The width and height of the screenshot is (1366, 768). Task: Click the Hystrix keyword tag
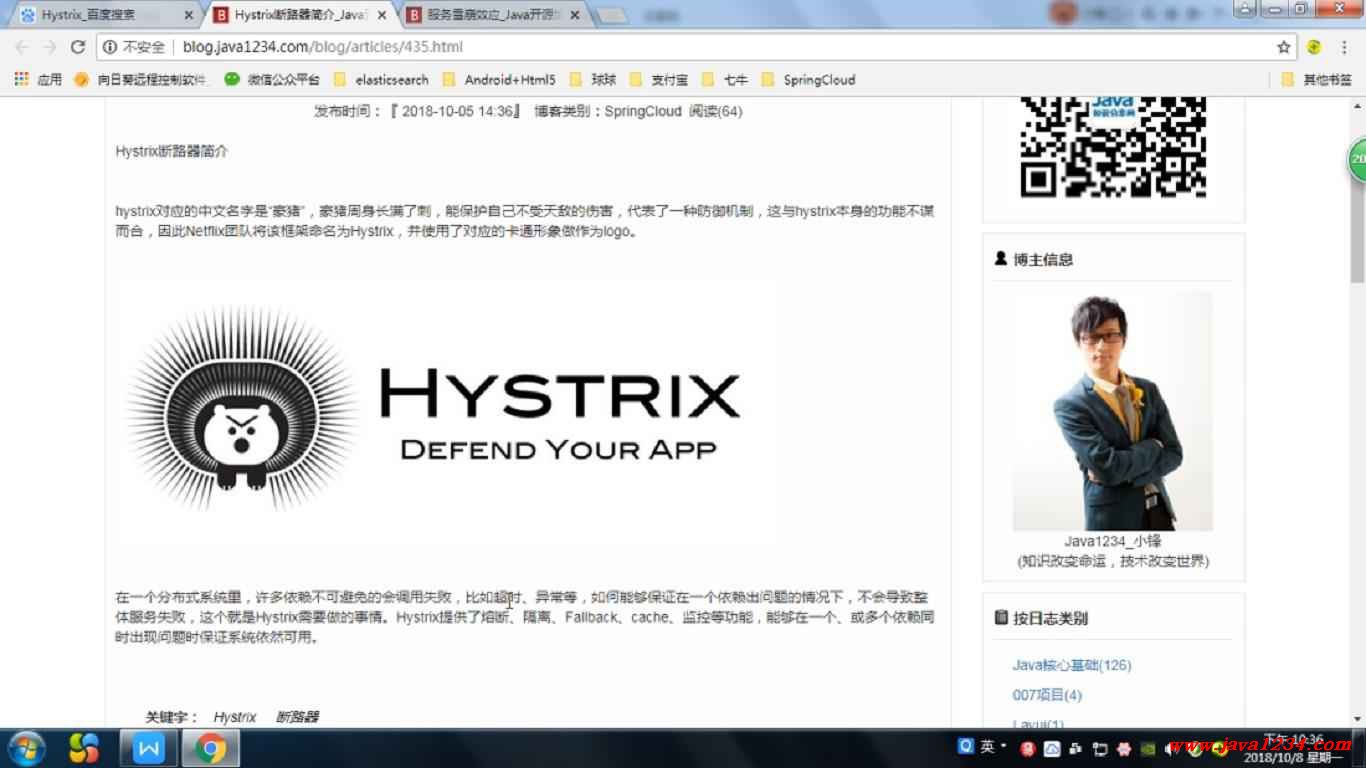(235, 717)
